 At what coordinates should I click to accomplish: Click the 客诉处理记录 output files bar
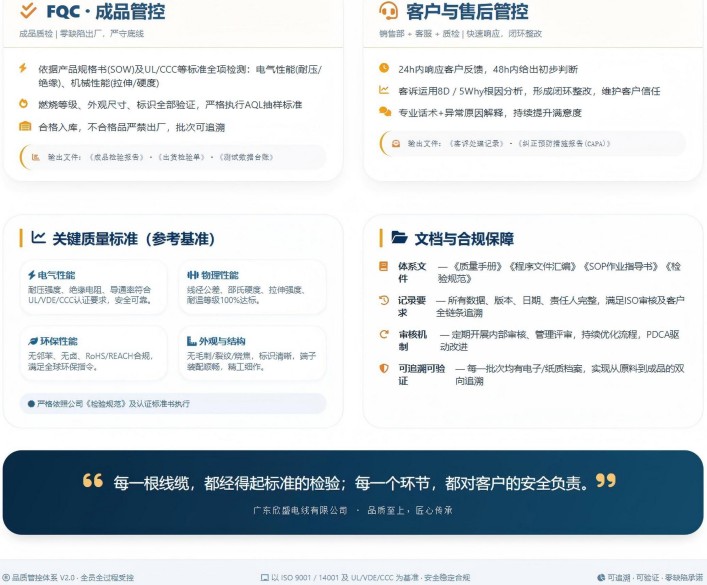533,144
